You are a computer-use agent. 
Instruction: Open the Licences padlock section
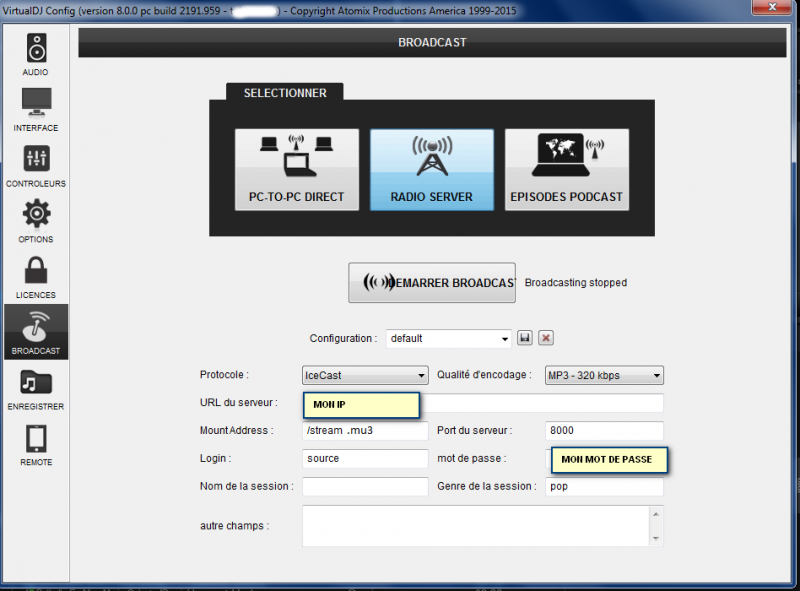(36, 277)
